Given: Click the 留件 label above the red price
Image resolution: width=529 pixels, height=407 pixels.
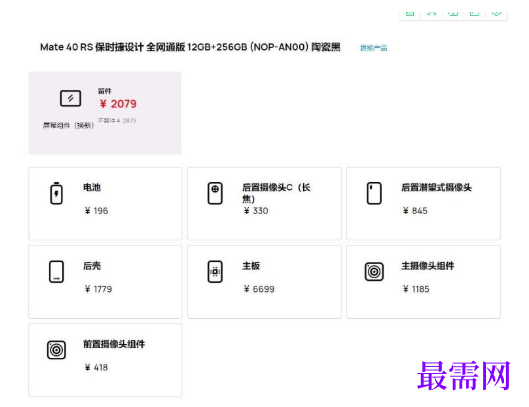Looking at the screenshot, I should (105, 91).
